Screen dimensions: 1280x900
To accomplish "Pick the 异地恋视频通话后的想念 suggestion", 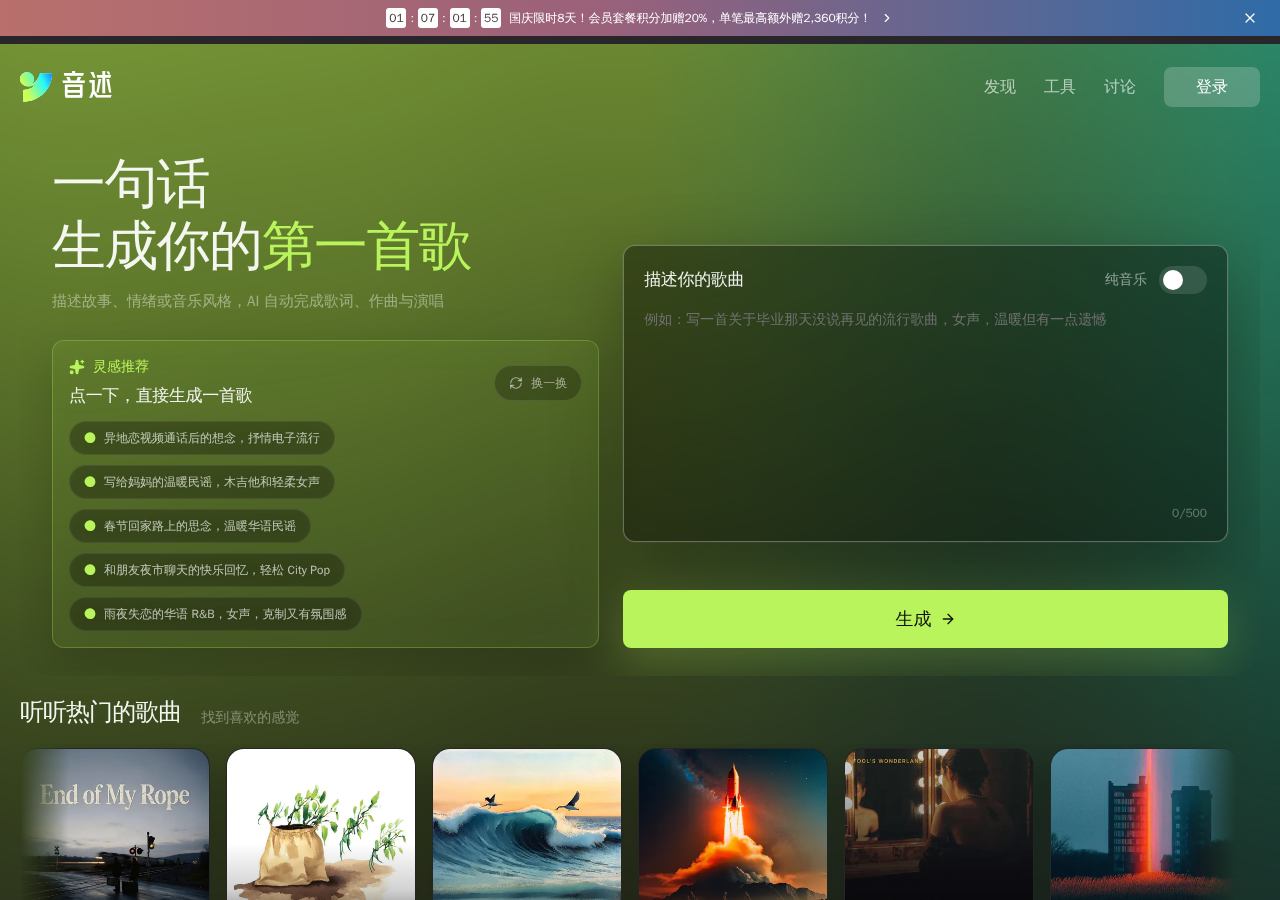I will click(202, 438).
